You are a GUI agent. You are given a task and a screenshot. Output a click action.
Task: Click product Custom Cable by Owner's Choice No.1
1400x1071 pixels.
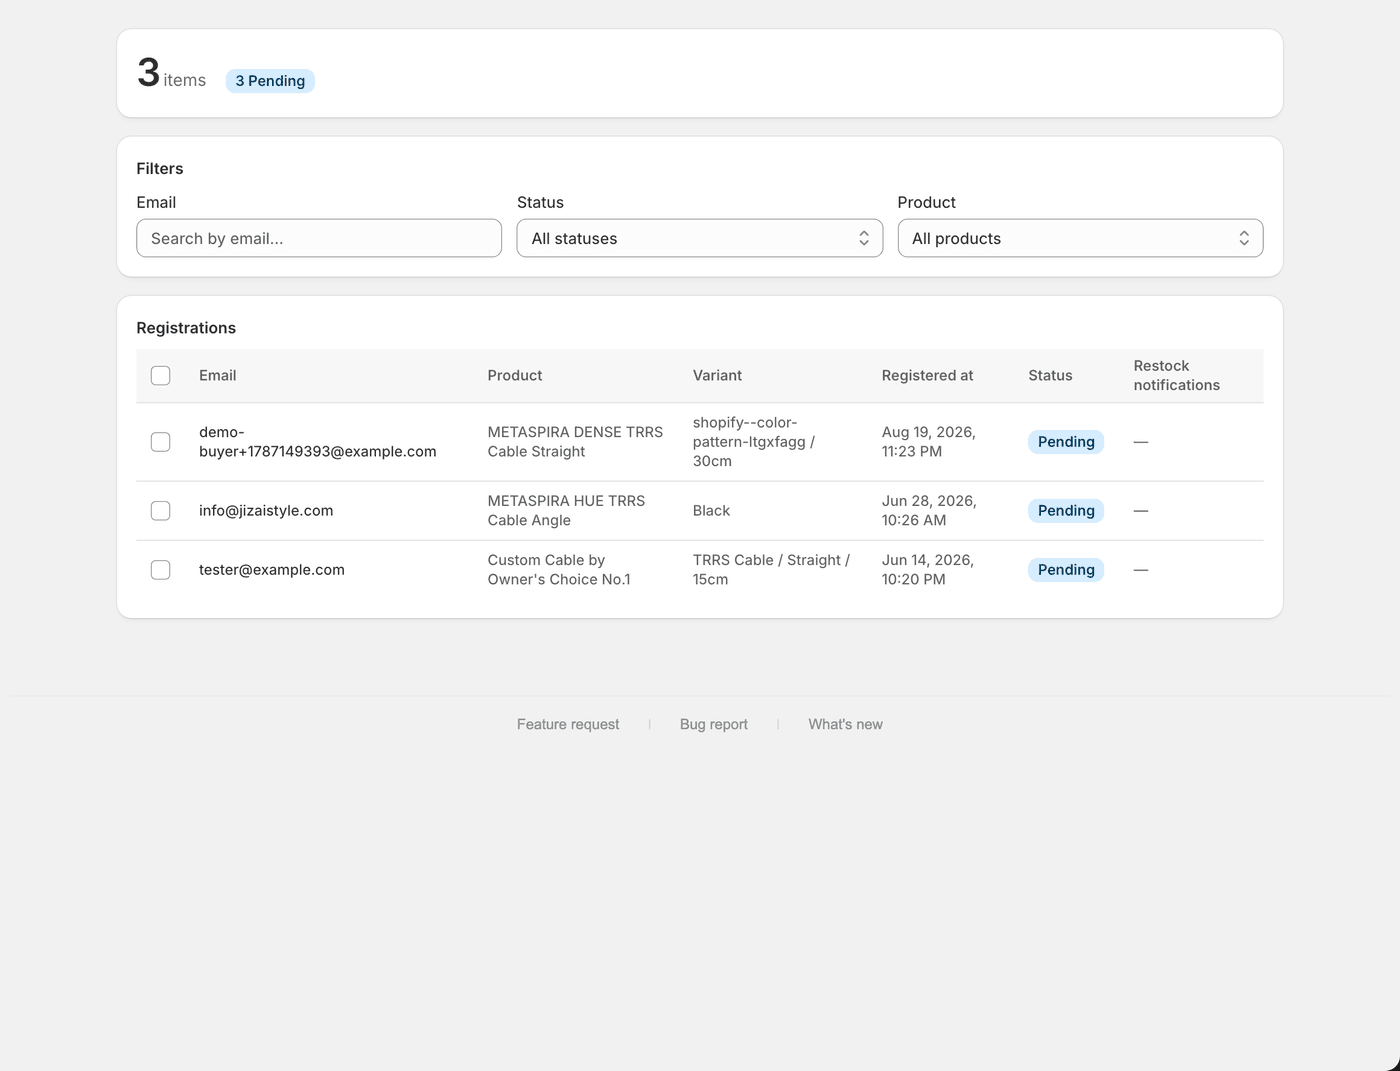[559, 570]
